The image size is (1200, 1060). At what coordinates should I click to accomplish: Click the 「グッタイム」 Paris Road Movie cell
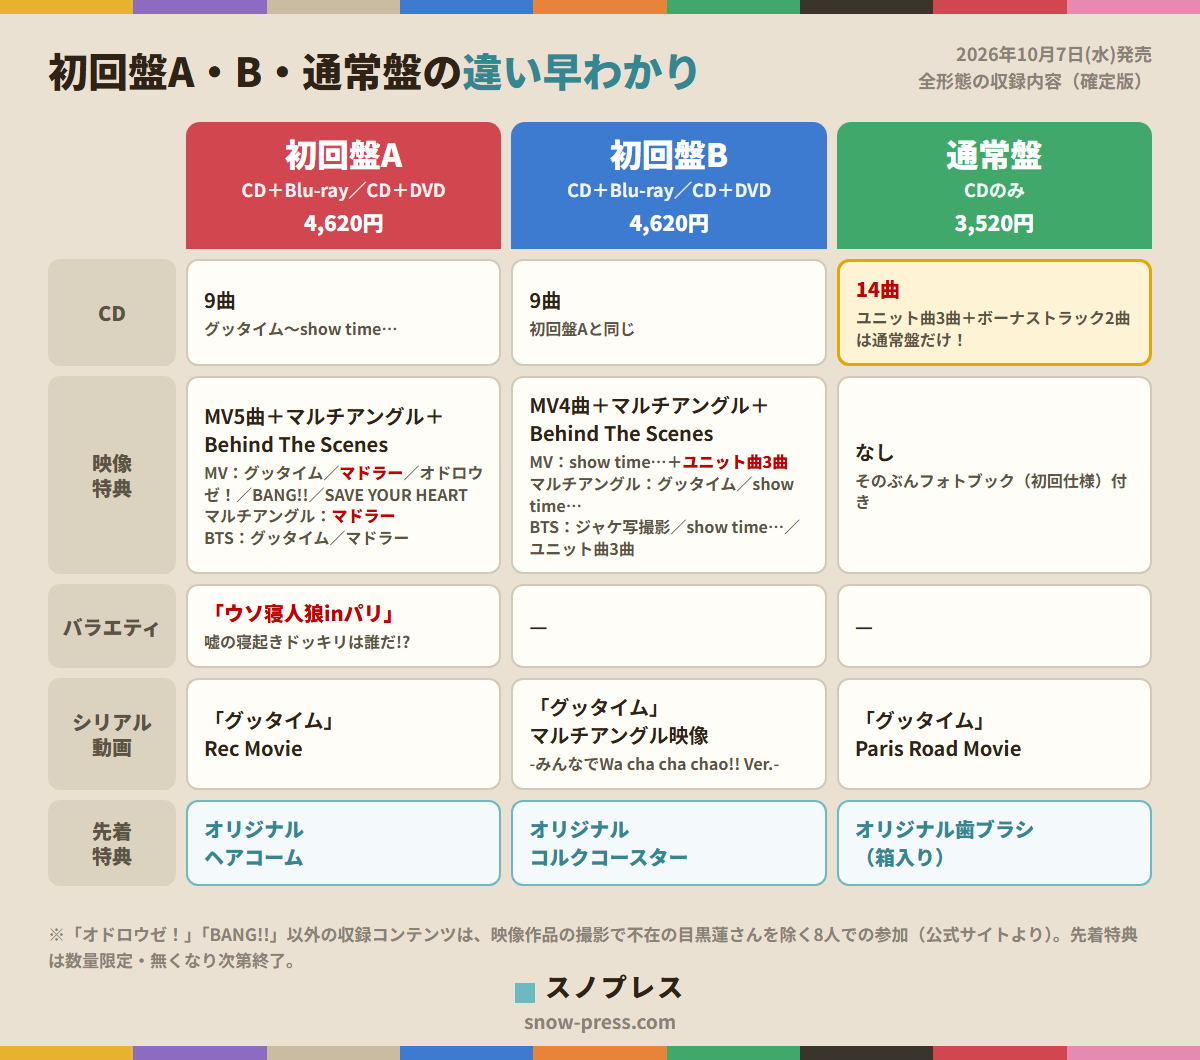[994, 735]
